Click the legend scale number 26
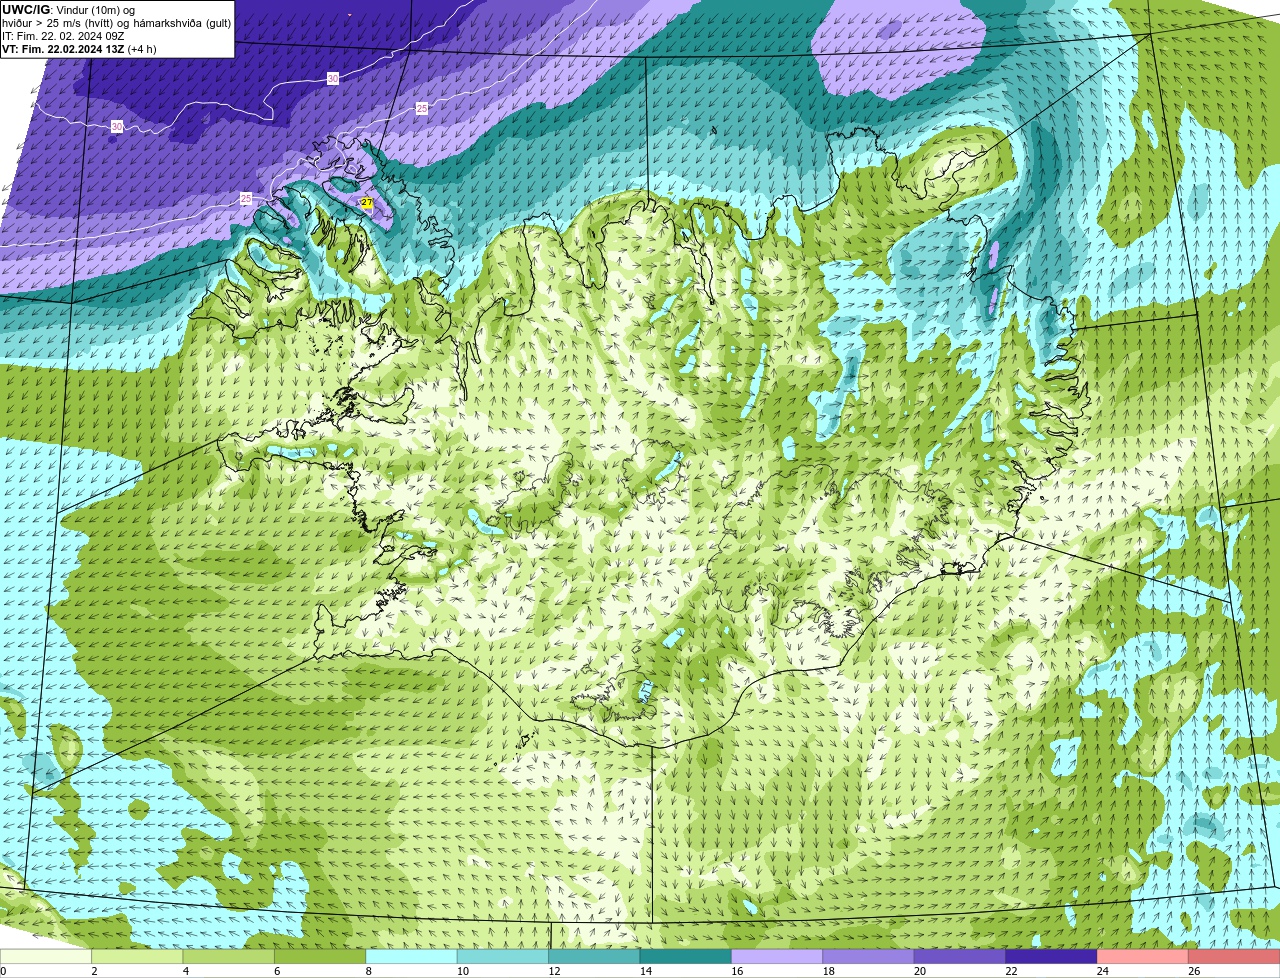The image size is (1280, 978). [x=1194, y=971]
